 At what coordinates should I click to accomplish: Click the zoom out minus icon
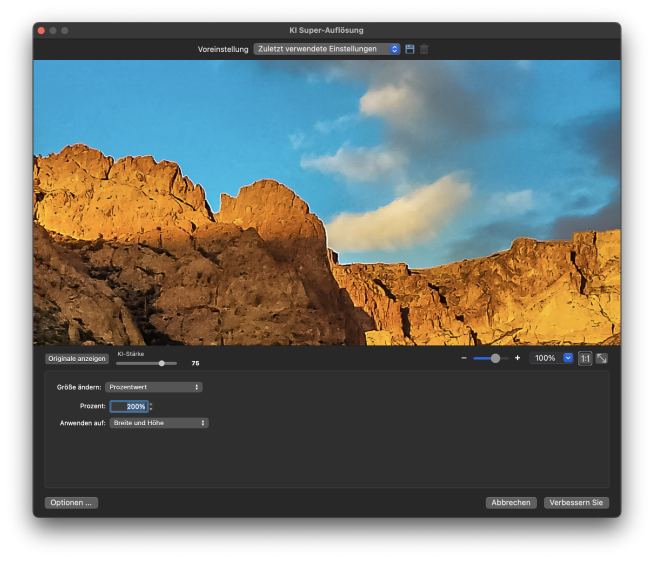pyautogui.click(x=464, y=358)
